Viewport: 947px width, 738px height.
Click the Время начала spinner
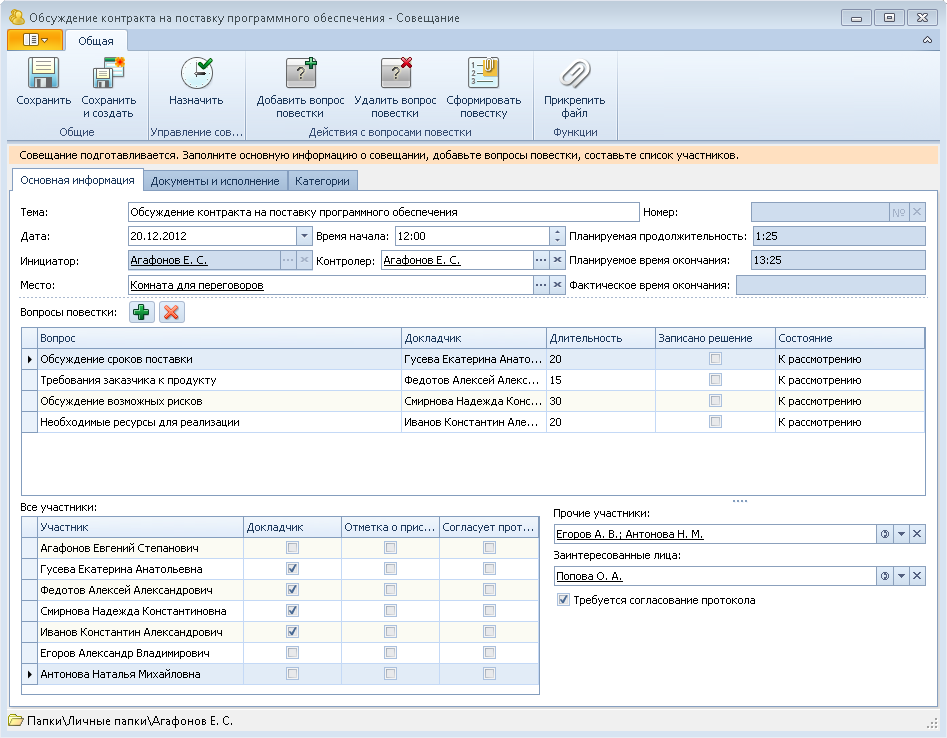(557, 236)
